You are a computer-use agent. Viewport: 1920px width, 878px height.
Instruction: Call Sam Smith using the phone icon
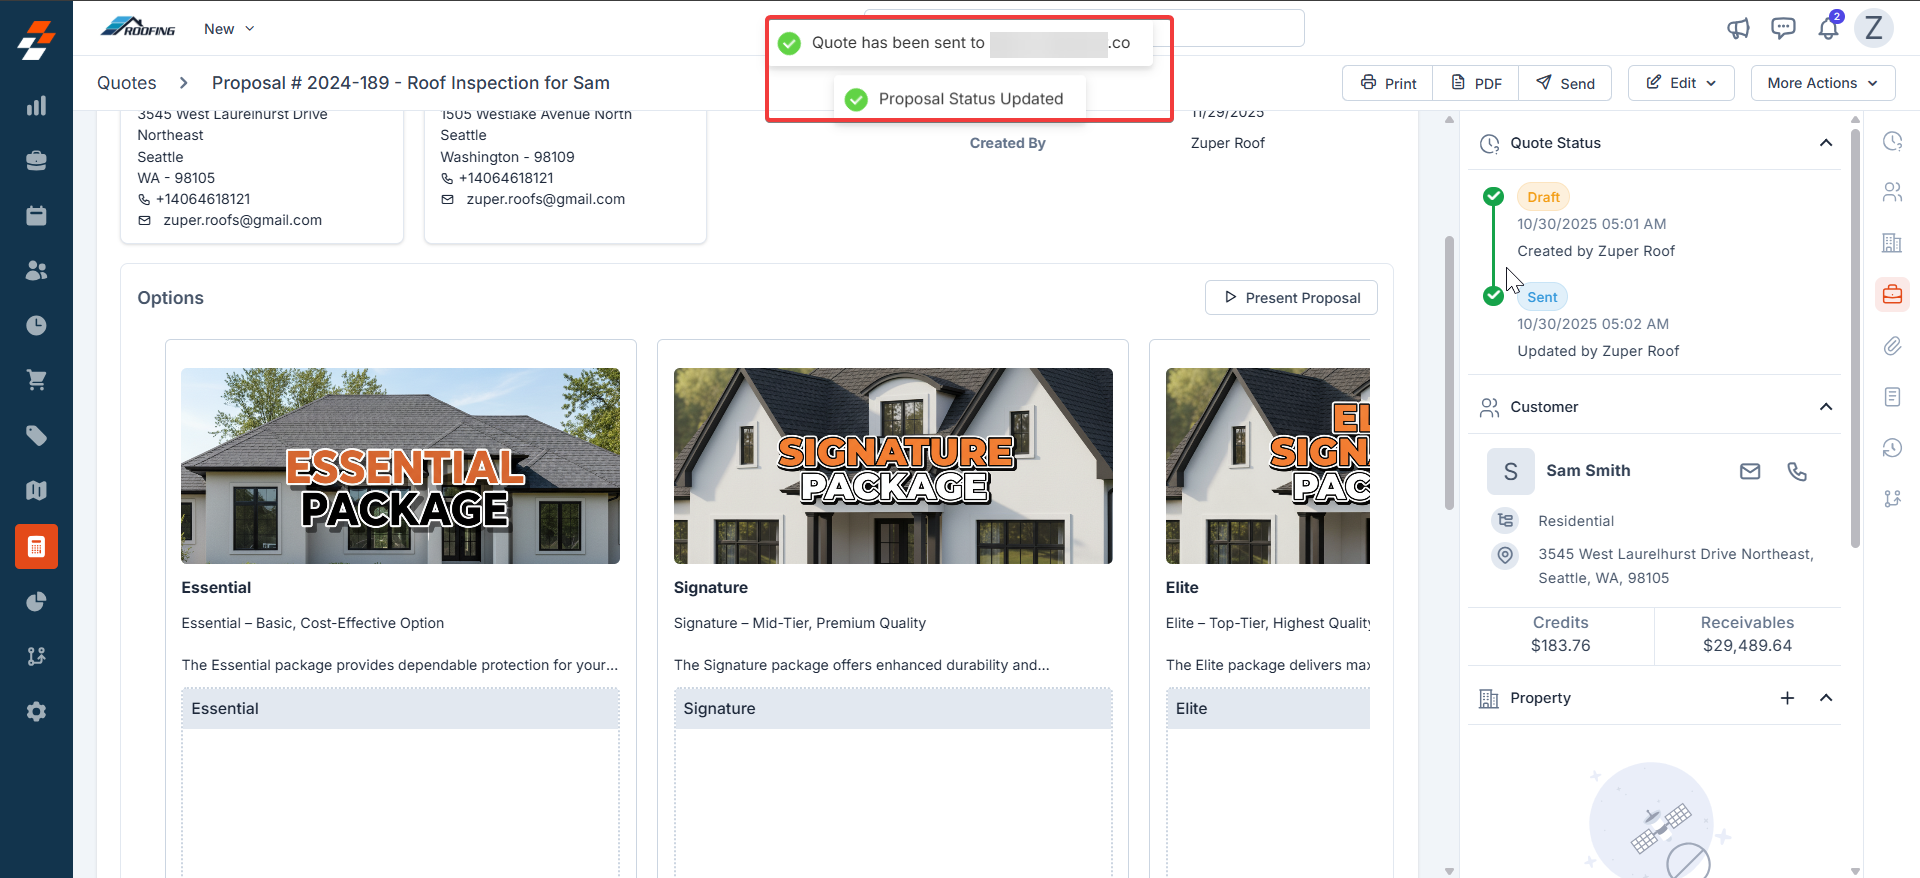[1797, 471]
